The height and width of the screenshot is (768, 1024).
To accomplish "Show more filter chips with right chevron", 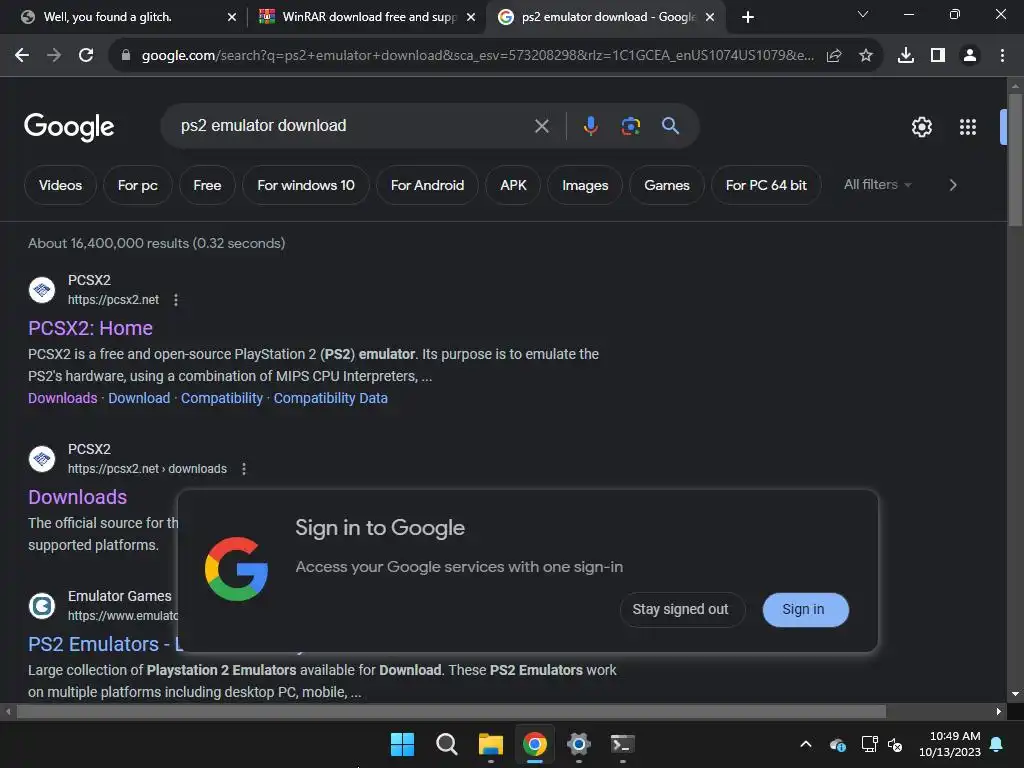I will 953,185.
